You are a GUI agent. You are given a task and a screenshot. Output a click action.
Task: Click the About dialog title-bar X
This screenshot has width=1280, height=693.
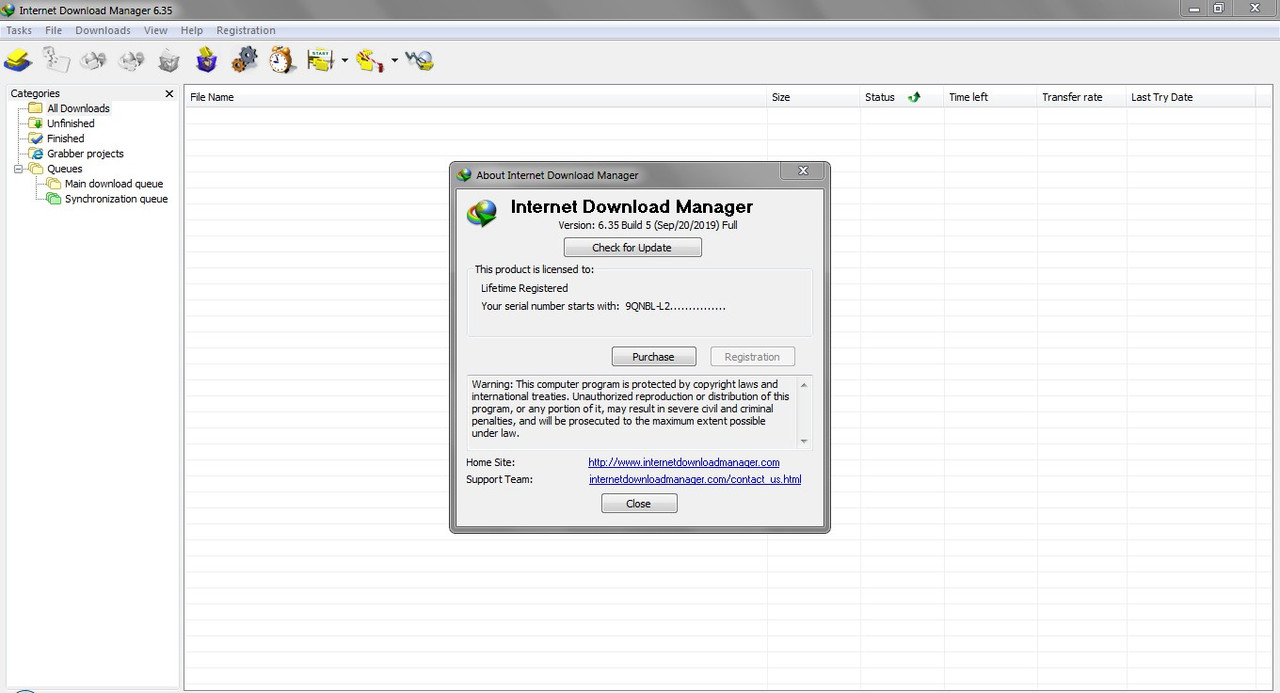tap(803, 171)
